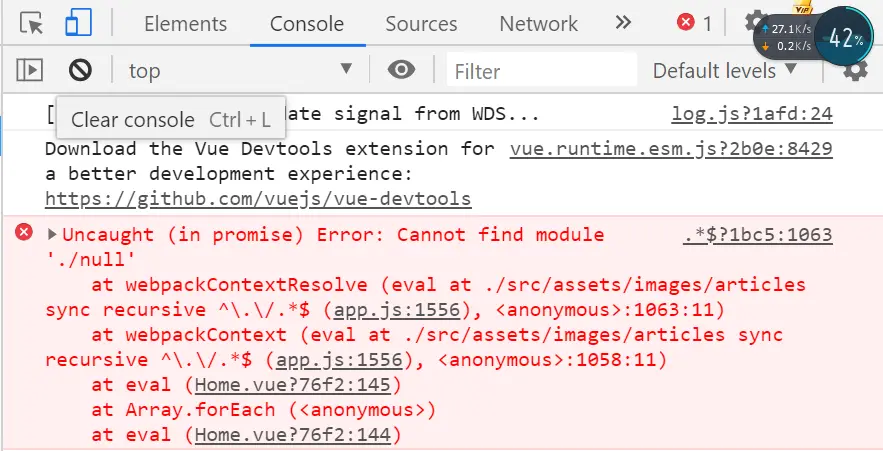
Task: Clear the console
Action: point(80,70)
